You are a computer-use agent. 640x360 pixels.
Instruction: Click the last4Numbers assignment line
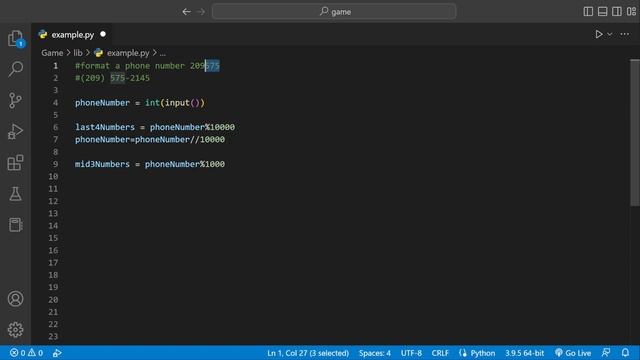click(155, 127)
